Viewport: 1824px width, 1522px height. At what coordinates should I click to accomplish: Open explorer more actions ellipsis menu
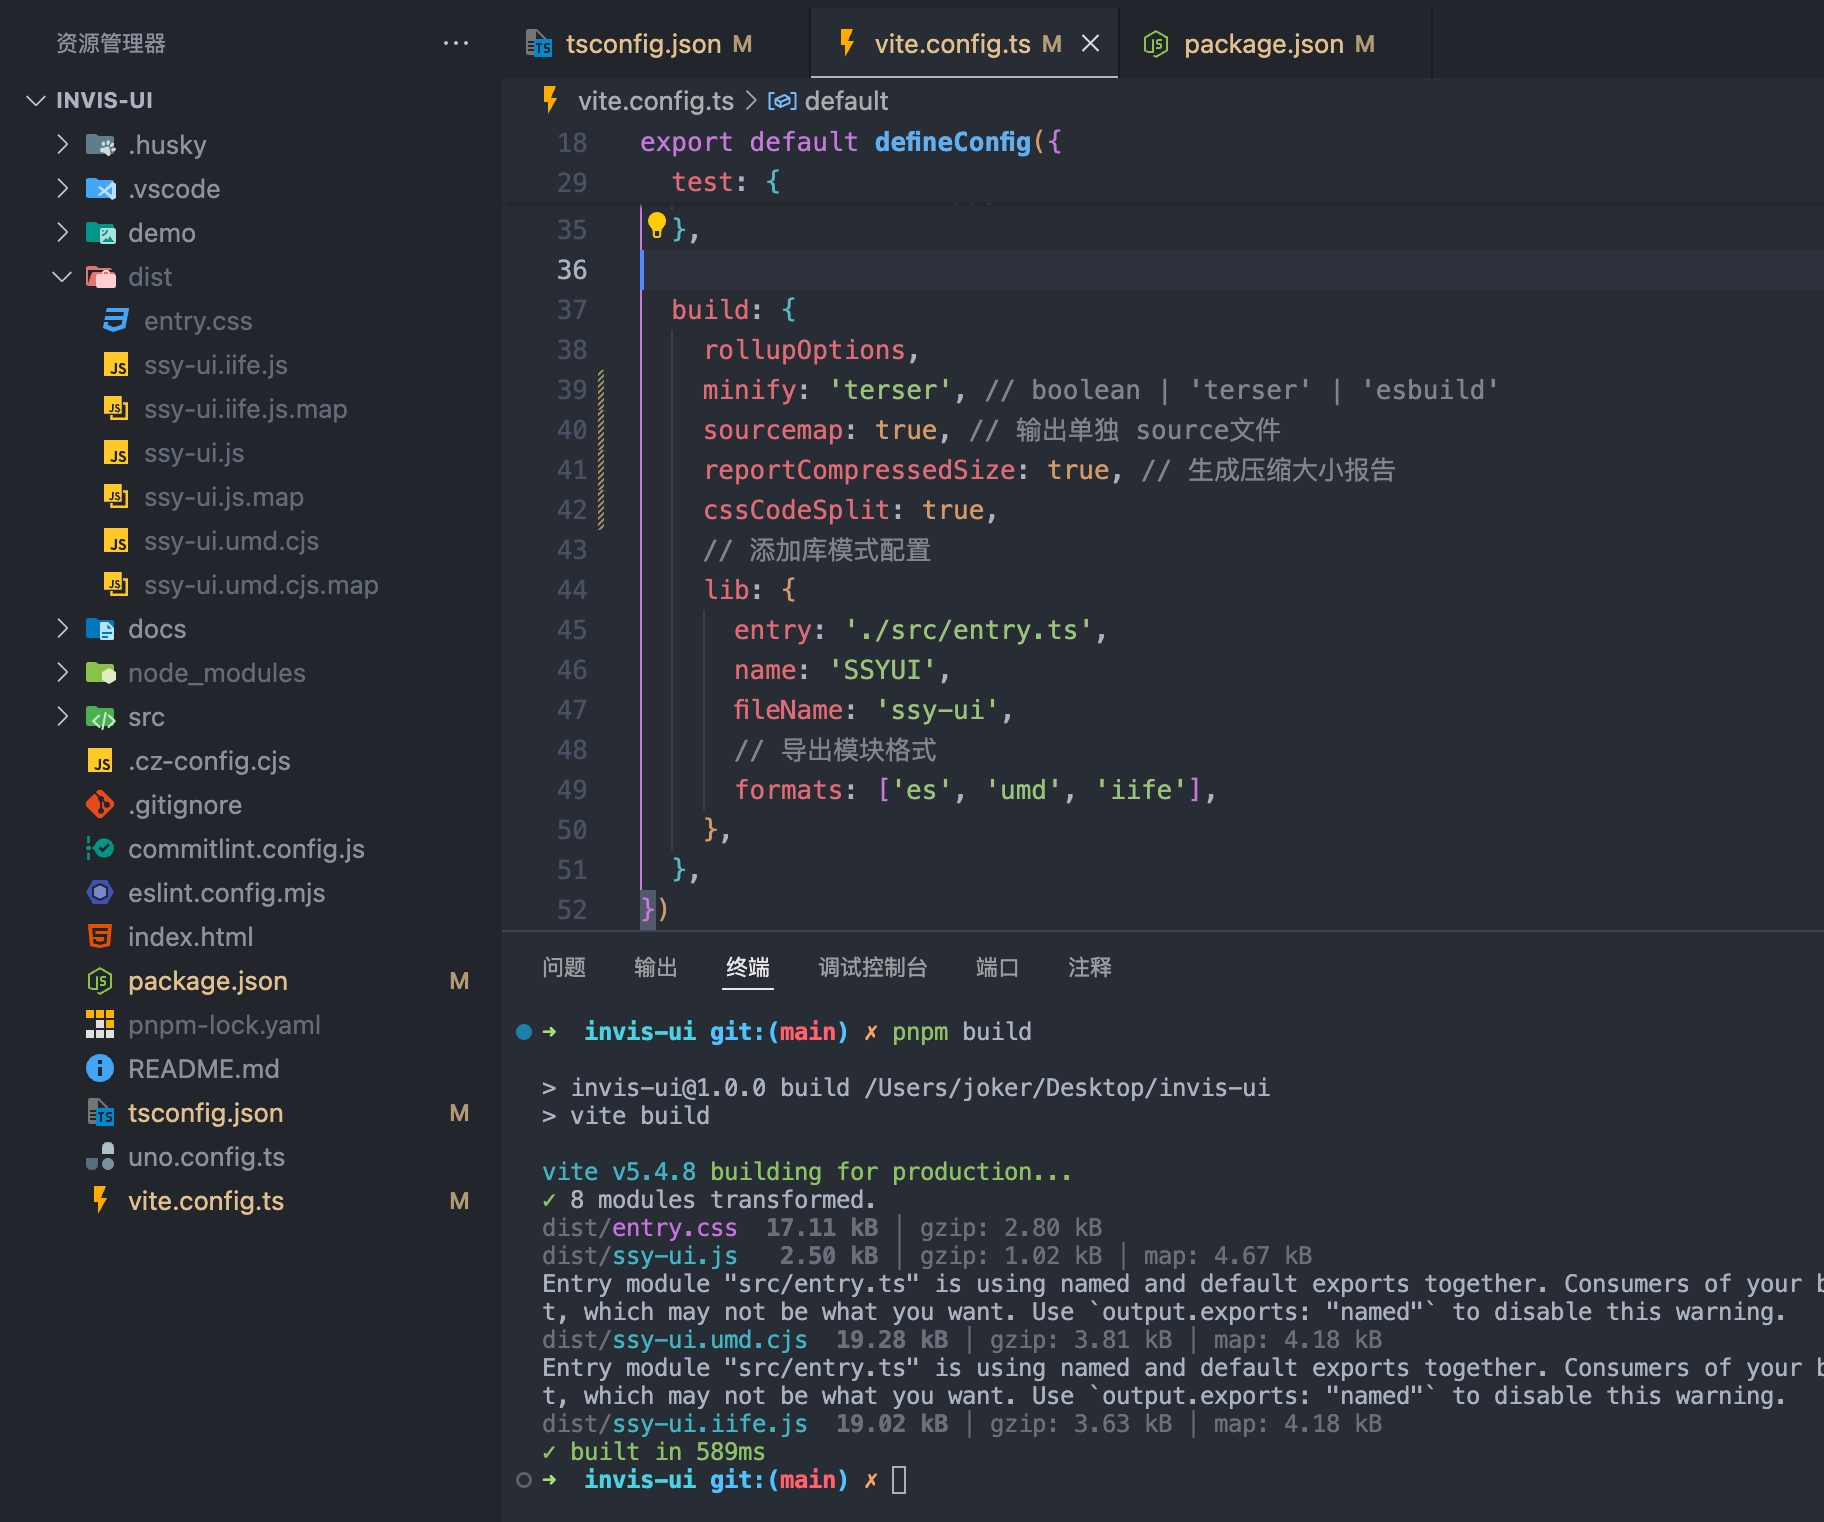tap(456, 43)
